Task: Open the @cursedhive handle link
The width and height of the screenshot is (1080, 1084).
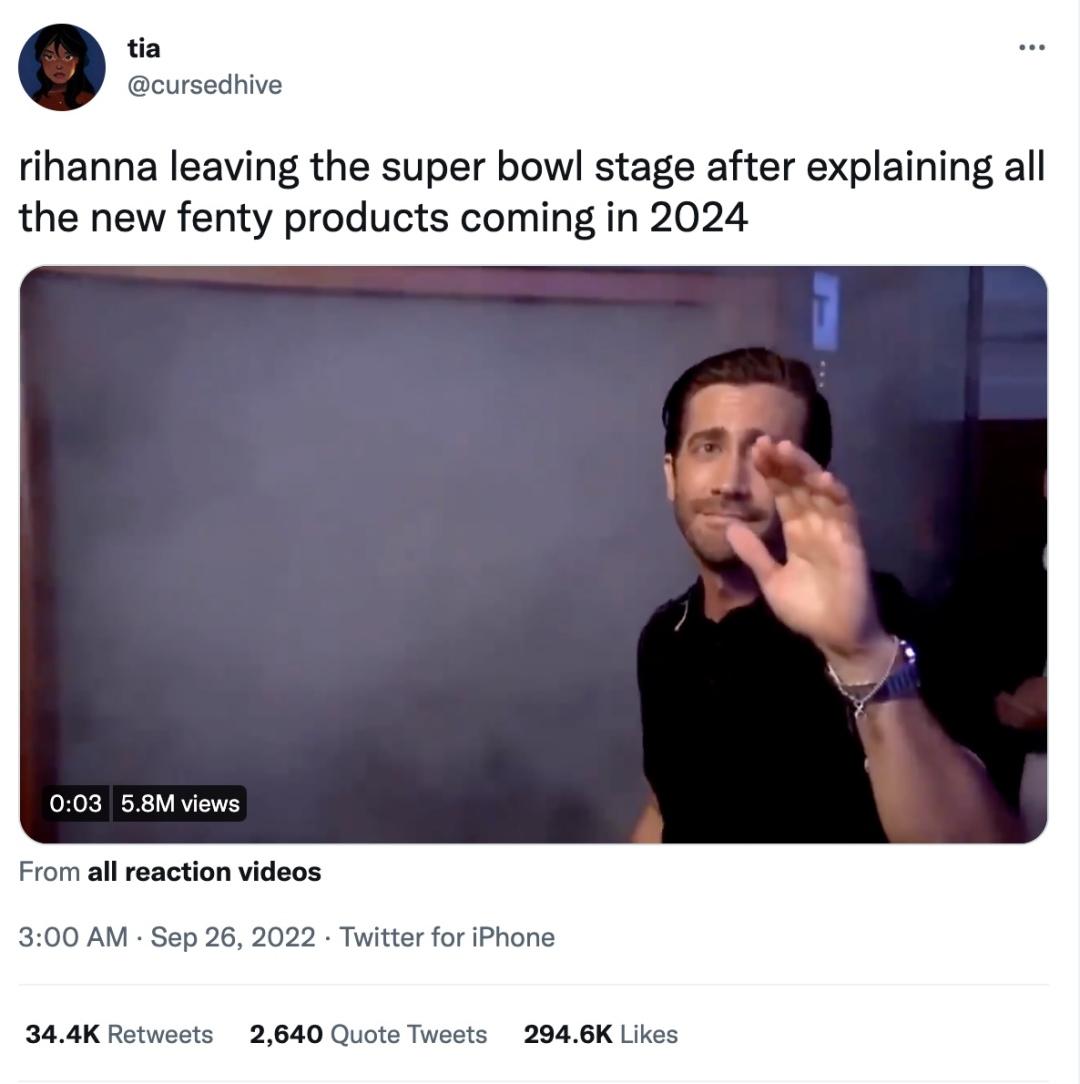Action: 205,85
